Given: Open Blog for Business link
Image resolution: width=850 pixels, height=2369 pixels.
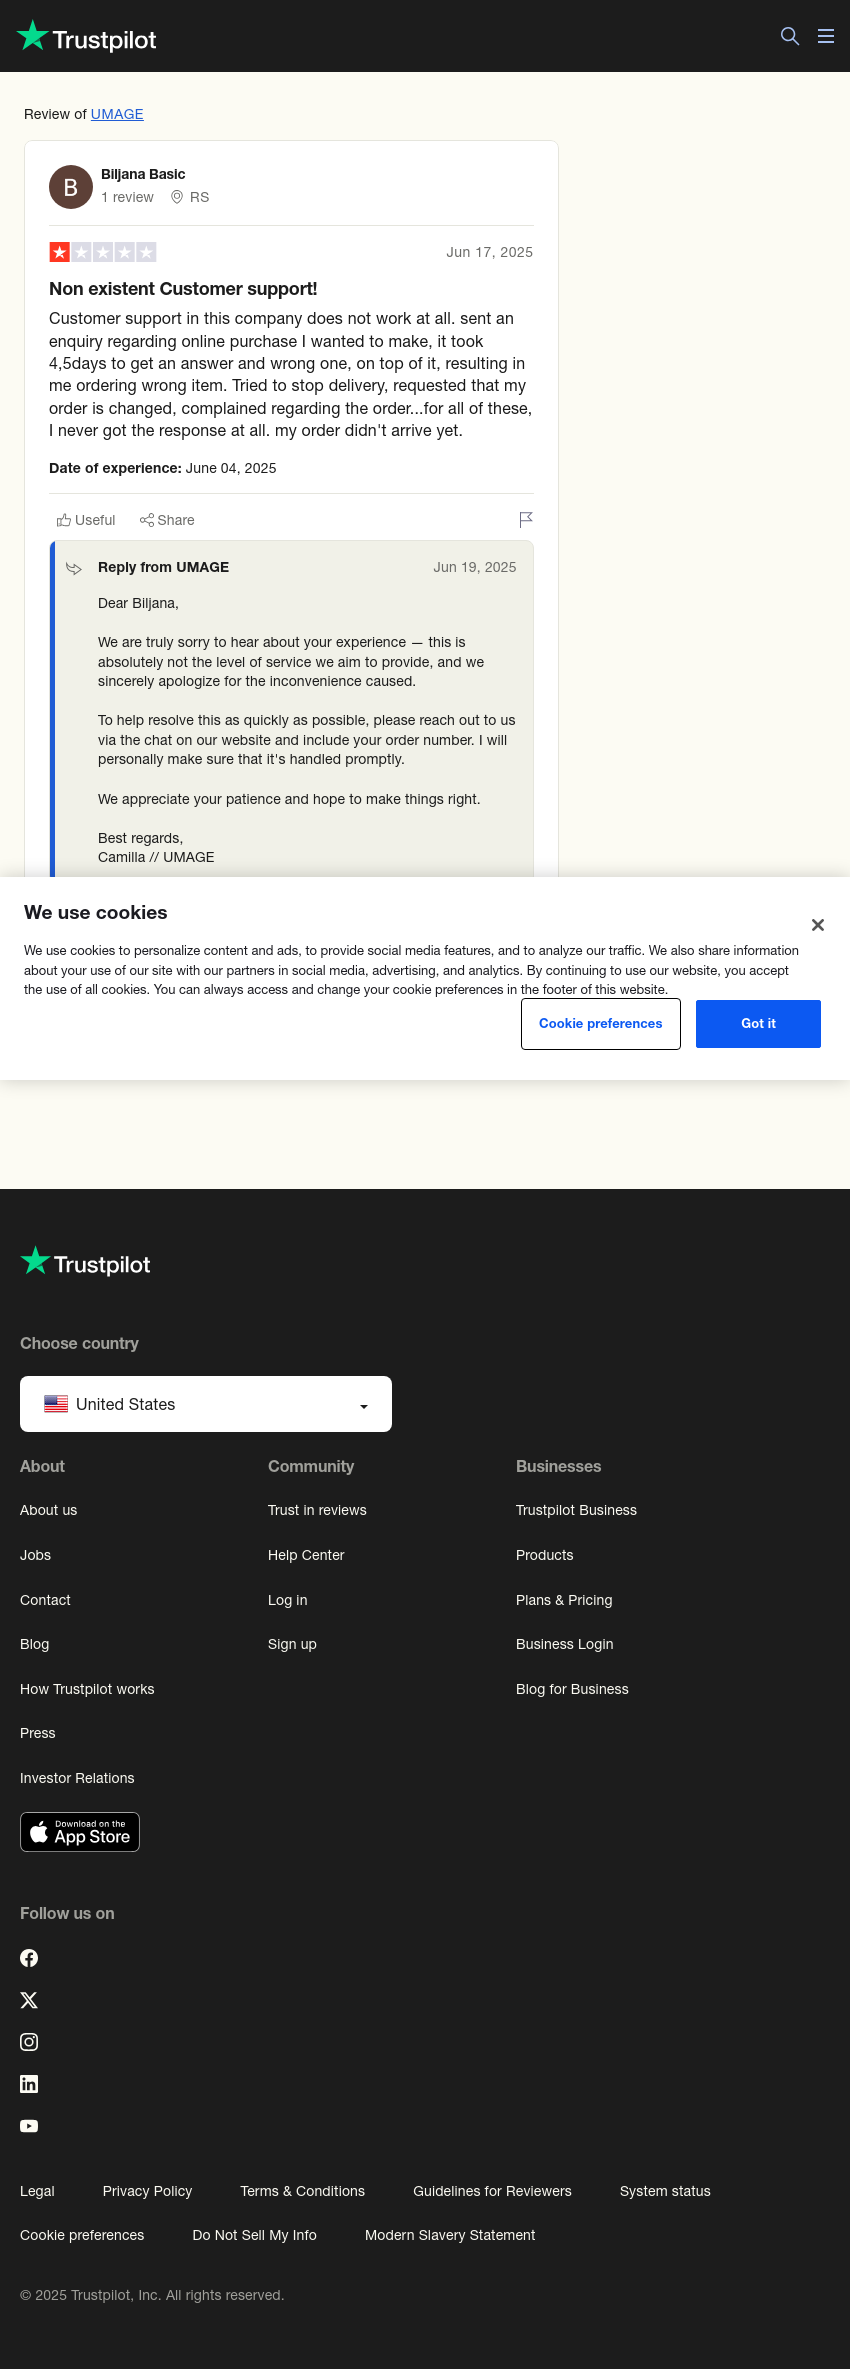Looking at the screenshot, I should (x=572, y=1689).
